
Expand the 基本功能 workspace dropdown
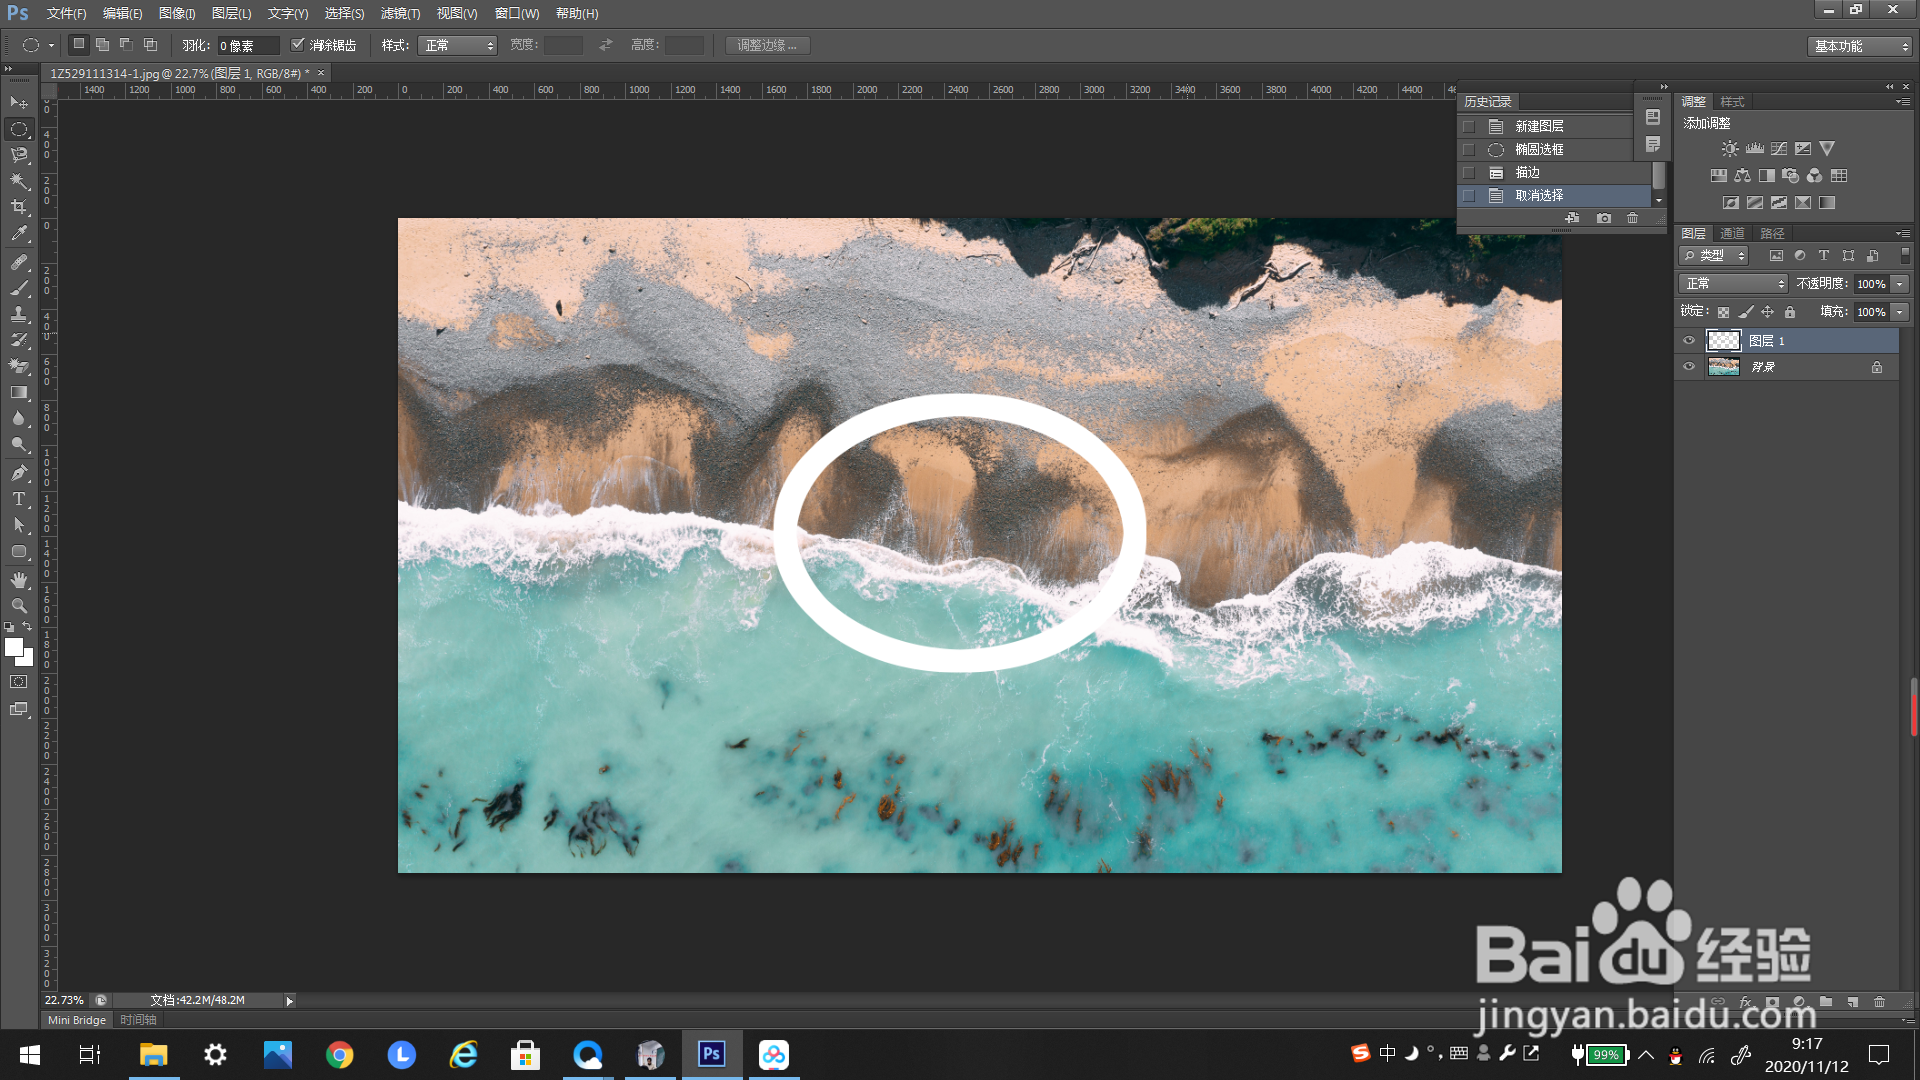pos(1861,46)
